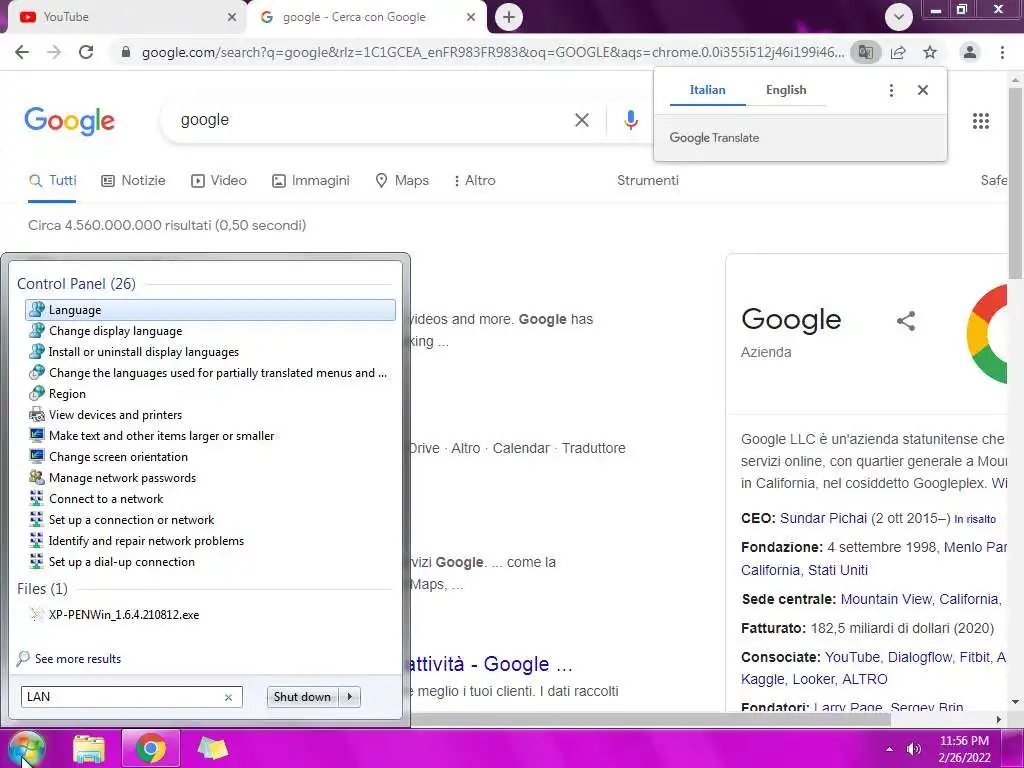Click the share icon in Google knowledge panel
This screenshot has width=1024, height=768.
(906, 321)
